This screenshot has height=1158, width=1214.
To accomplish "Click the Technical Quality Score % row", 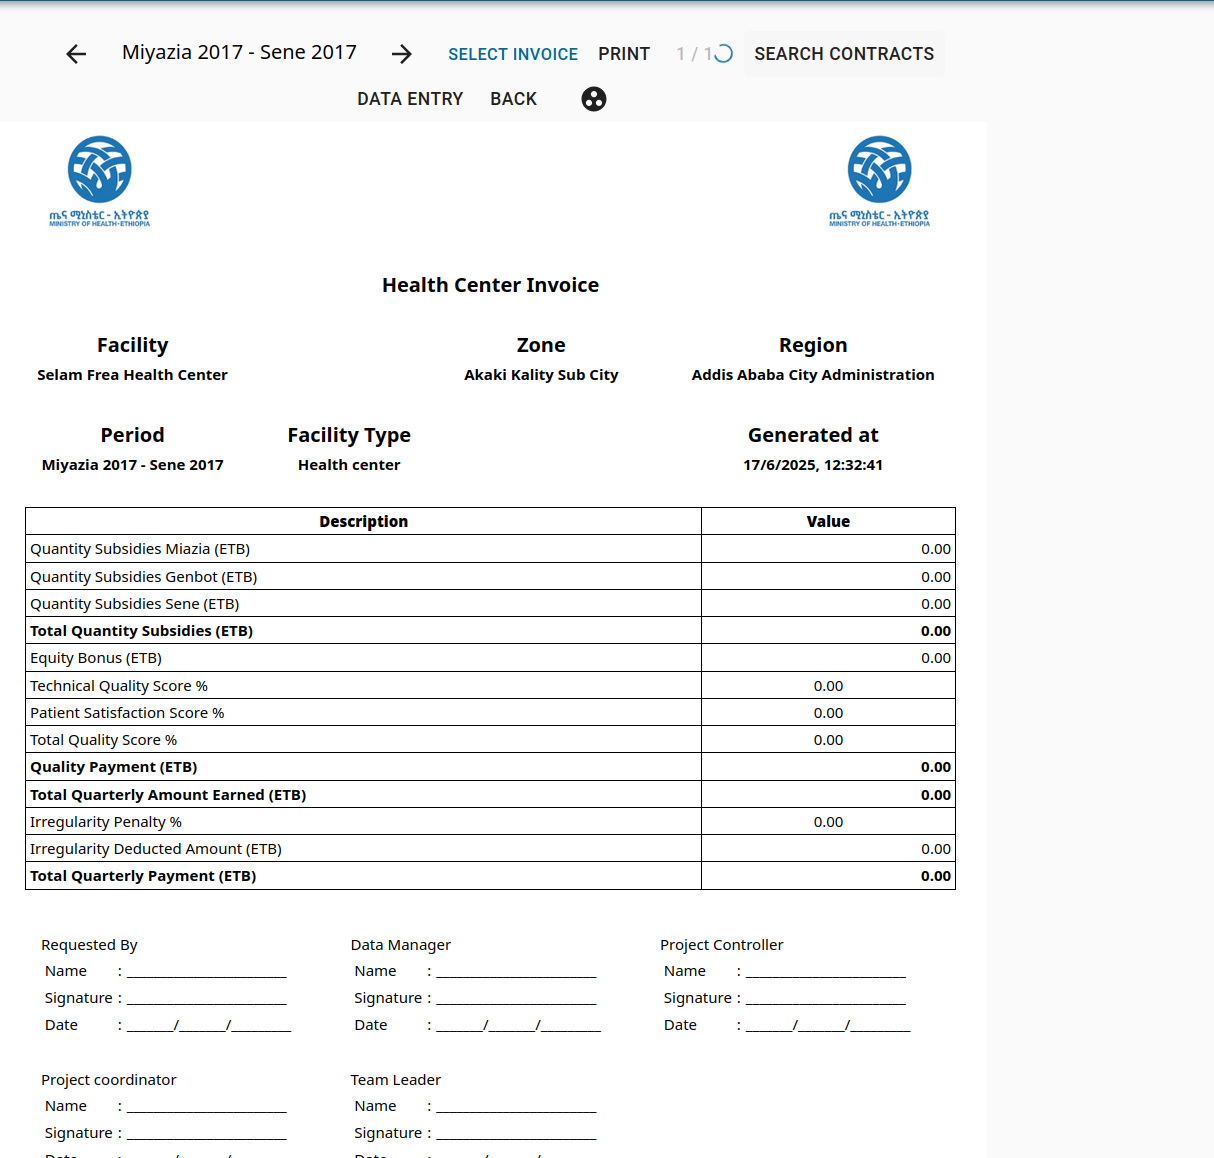I will tap(119, 686).
